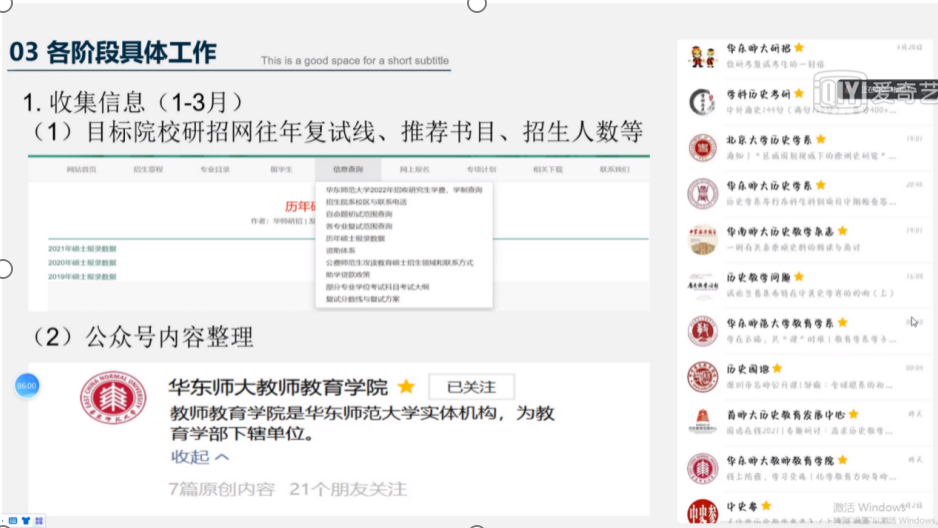Screen dimensions: 938x528
Task: Open the 招生章程 navigation tab
Action: coord(148,170)
